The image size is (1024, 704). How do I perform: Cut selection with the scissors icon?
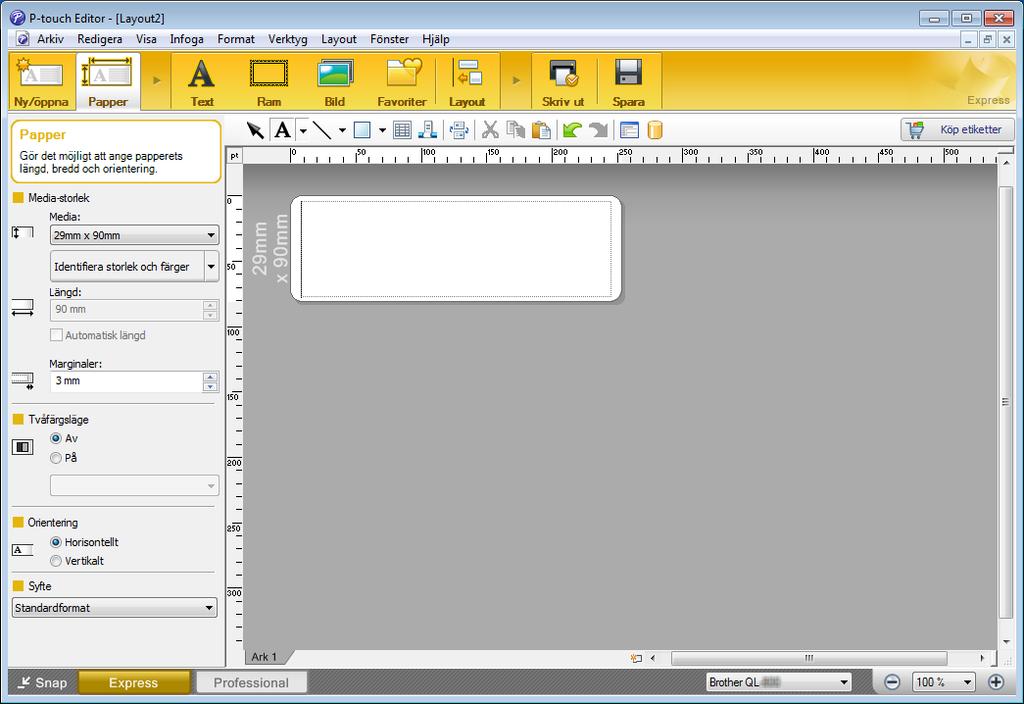click(490, 130)
